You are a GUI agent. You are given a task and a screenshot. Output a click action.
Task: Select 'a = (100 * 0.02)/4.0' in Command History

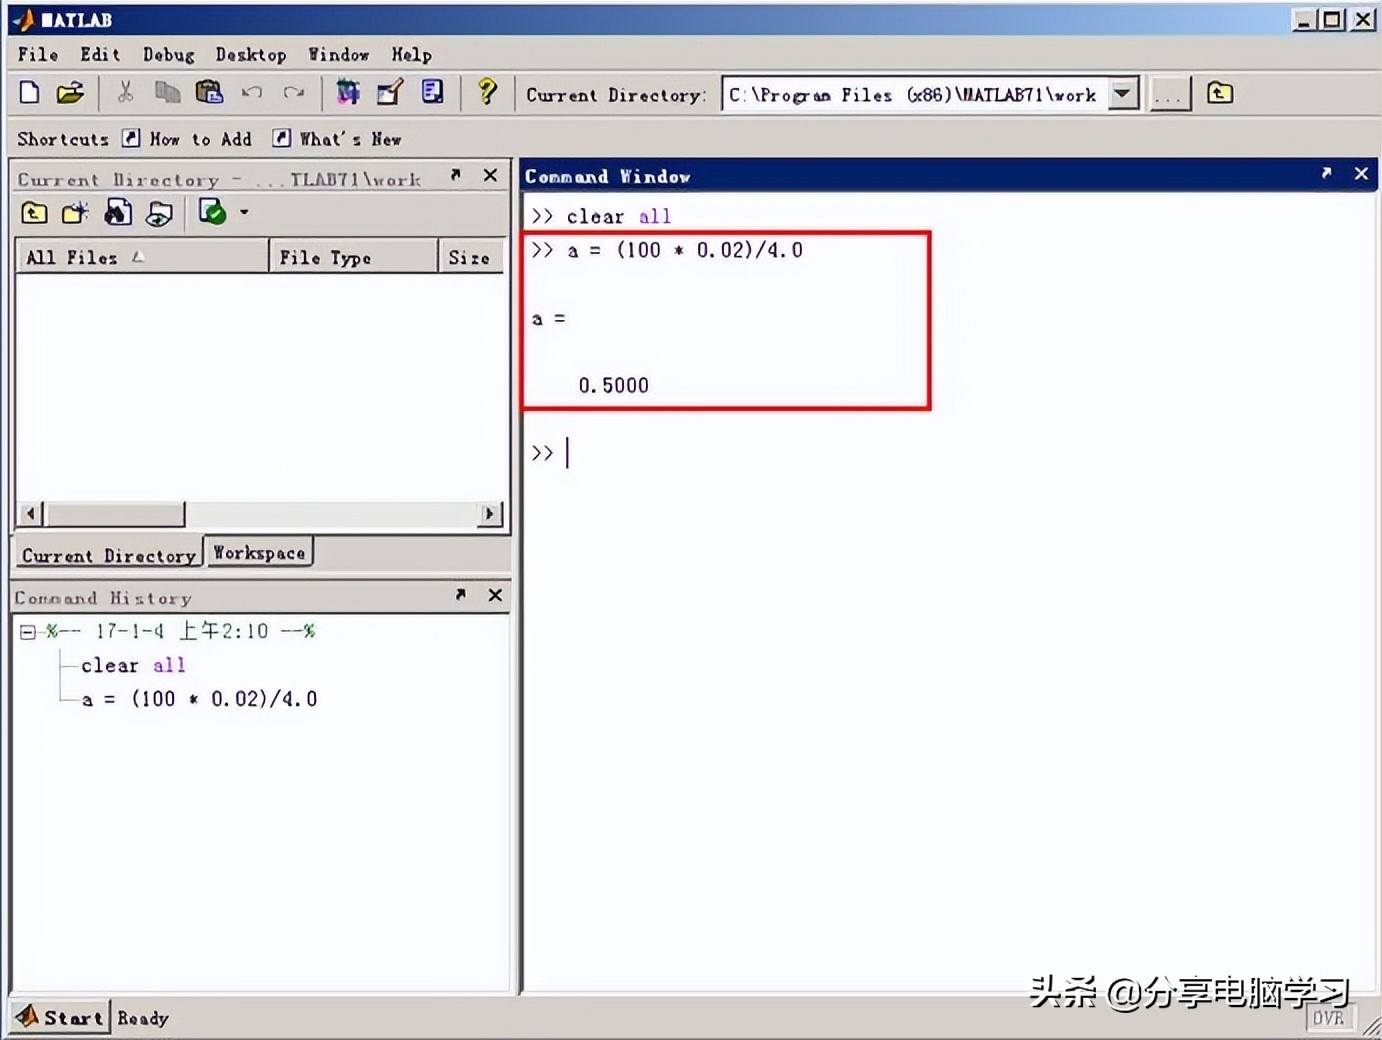tap(199, 699)
